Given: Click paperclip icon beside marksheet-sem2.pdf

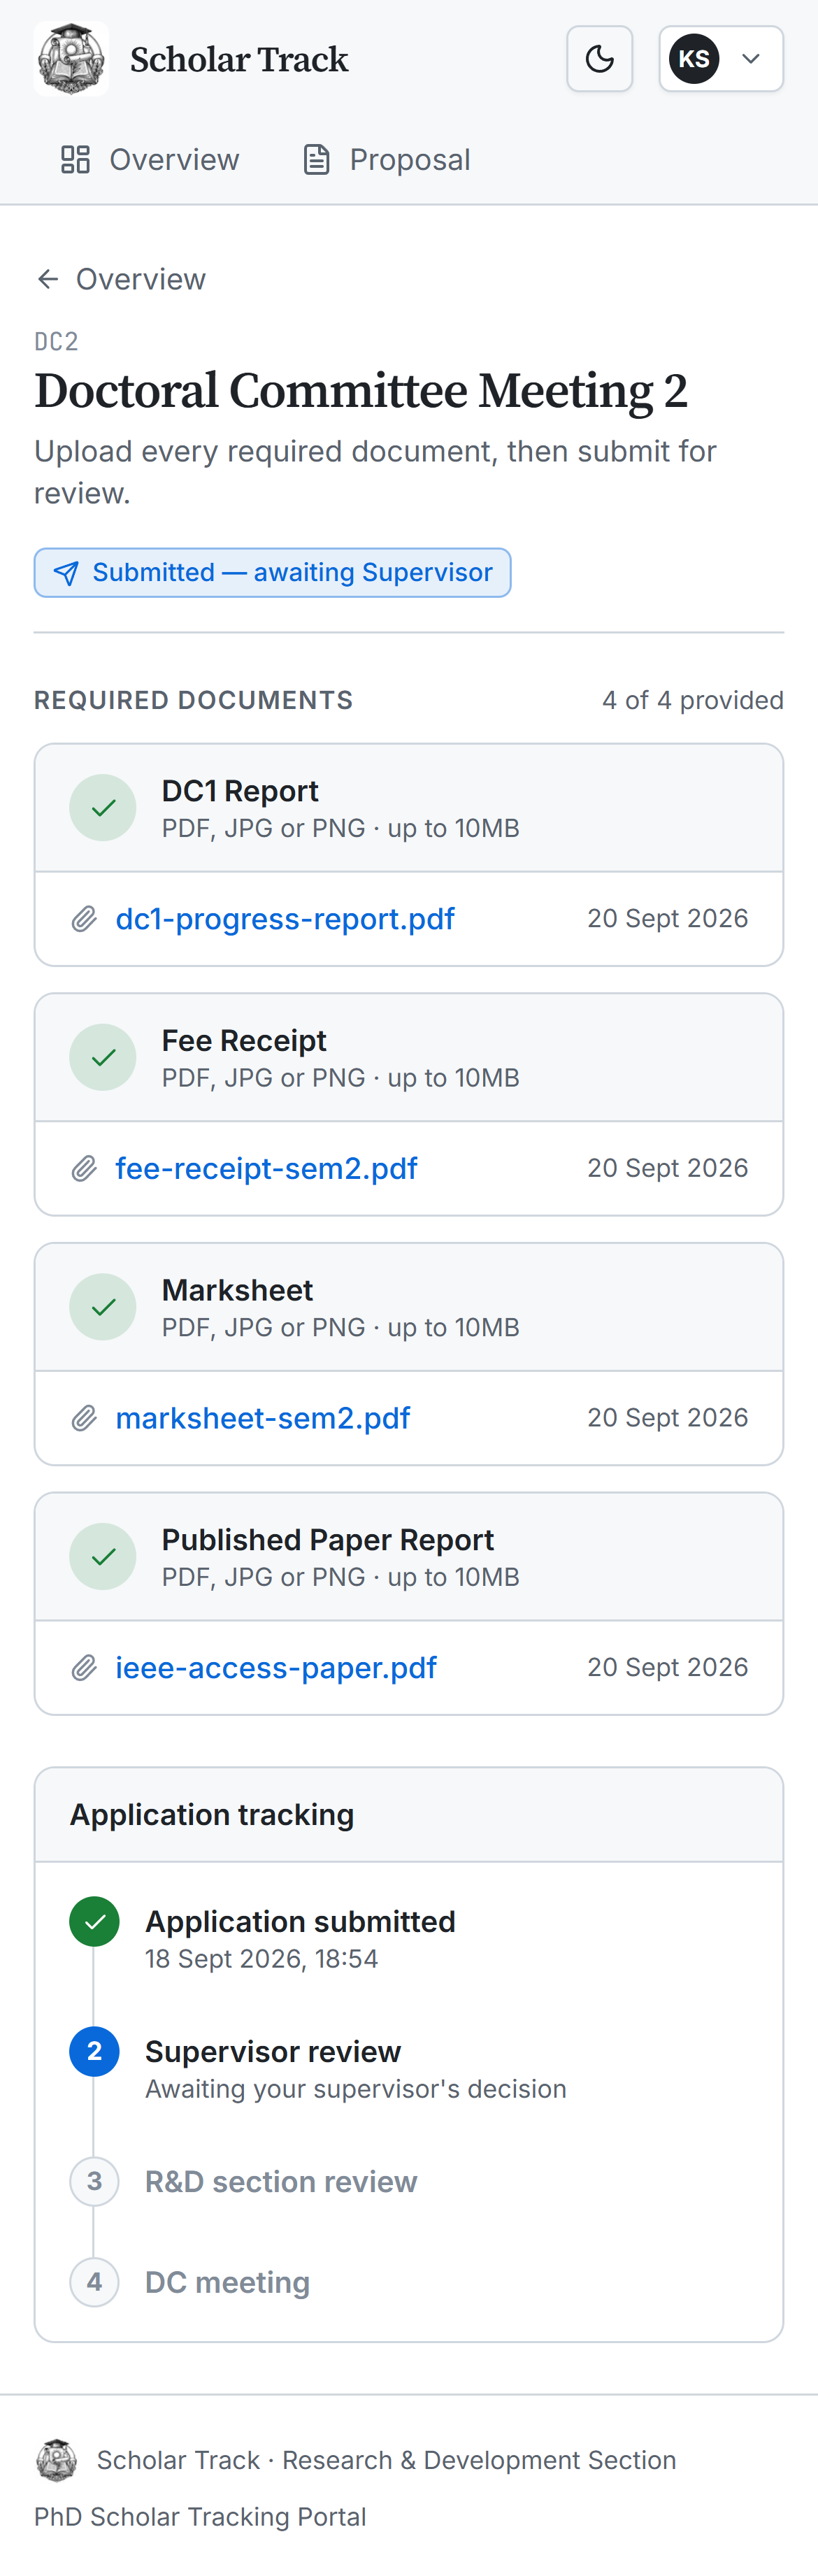Looking at the screenshot, I should [x=84, y=1418].
